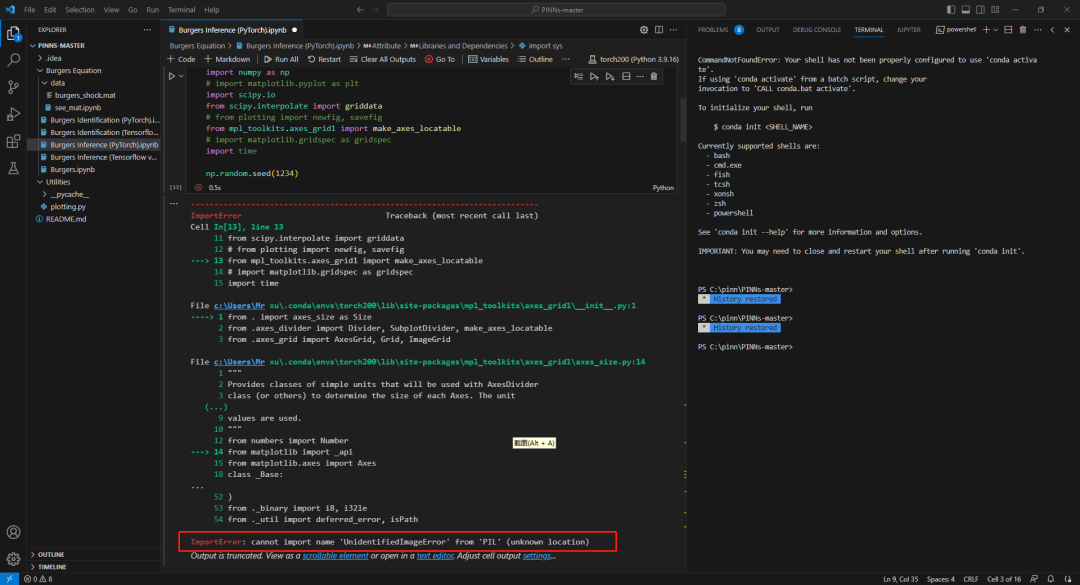1080x585 pixels.
Task: Kill terminal with the trash icon
Action: 1023,30
